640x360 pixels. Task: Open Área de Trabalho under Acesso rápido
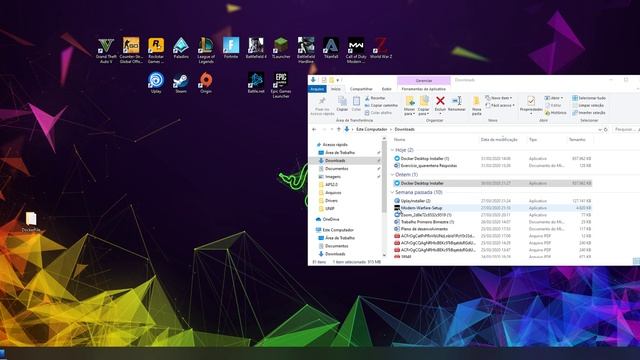tap(340, 153)
